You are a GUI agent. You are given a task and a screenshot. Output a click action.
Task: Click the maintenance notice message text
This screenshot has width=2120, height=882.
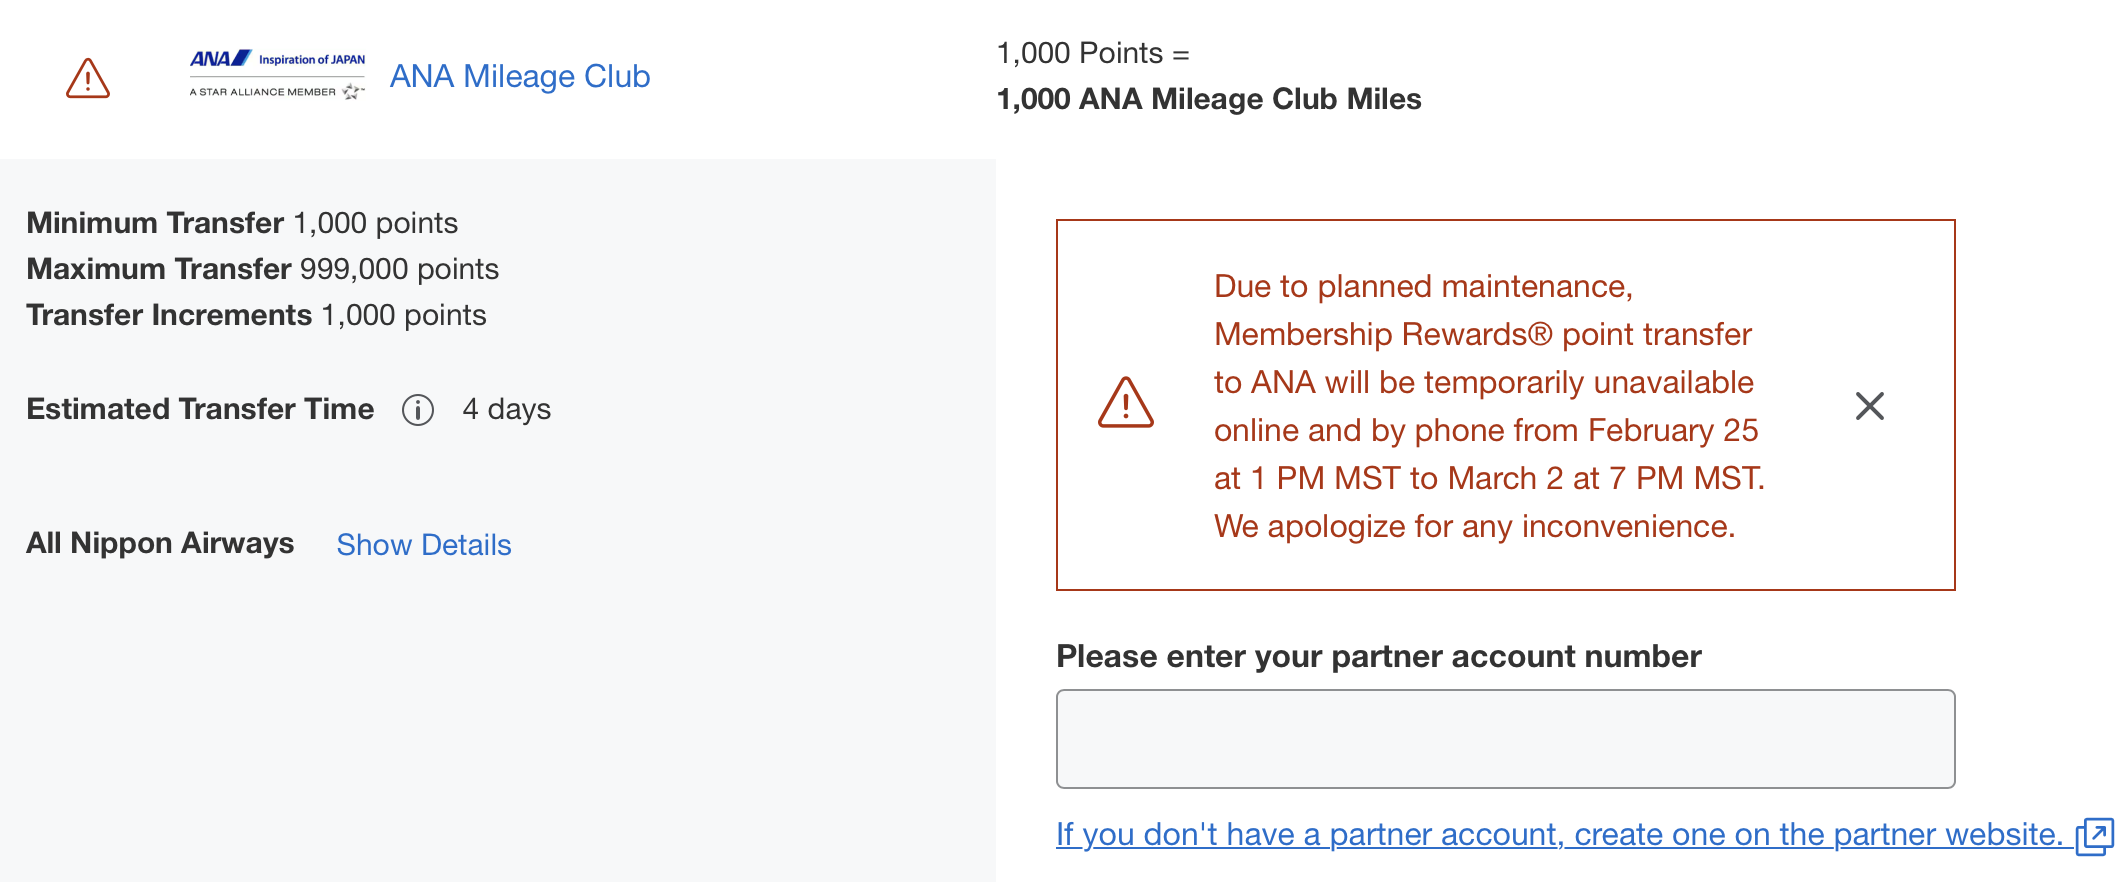(1485, 405)
